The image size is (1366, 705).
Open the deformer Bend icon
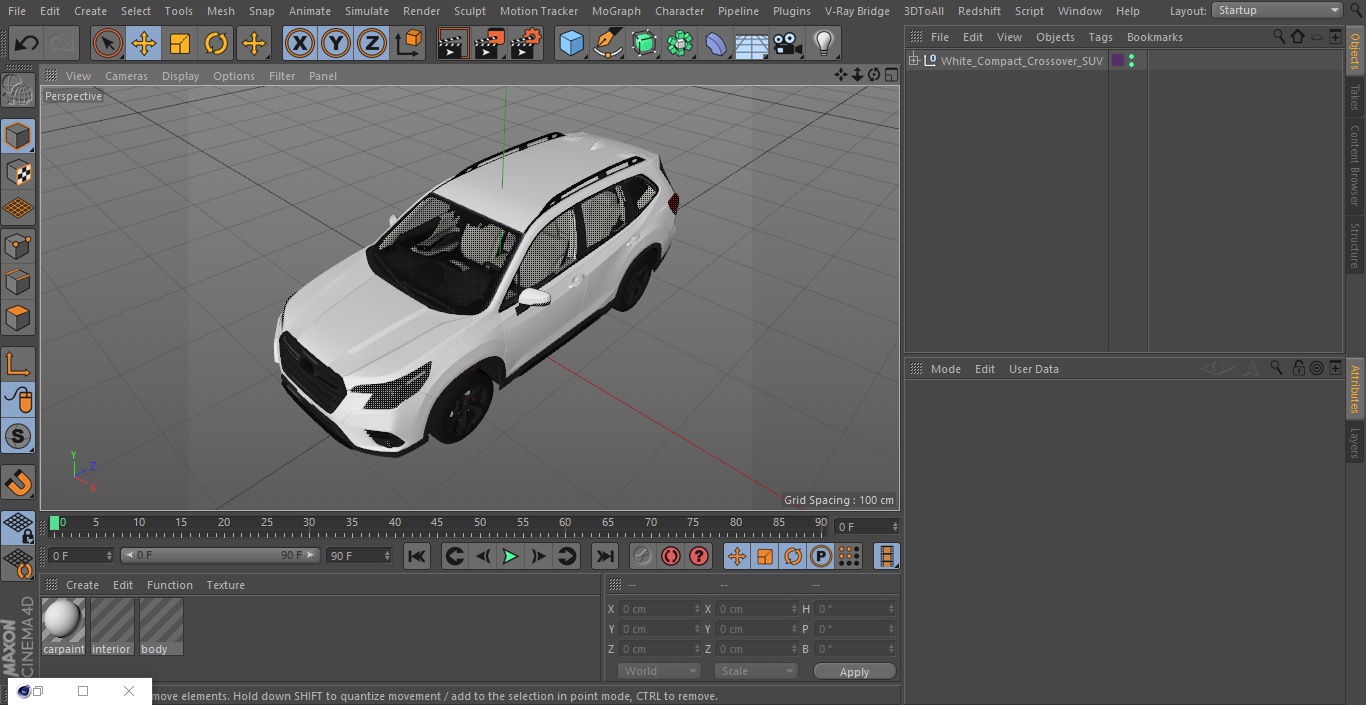[x=716, y=43]
